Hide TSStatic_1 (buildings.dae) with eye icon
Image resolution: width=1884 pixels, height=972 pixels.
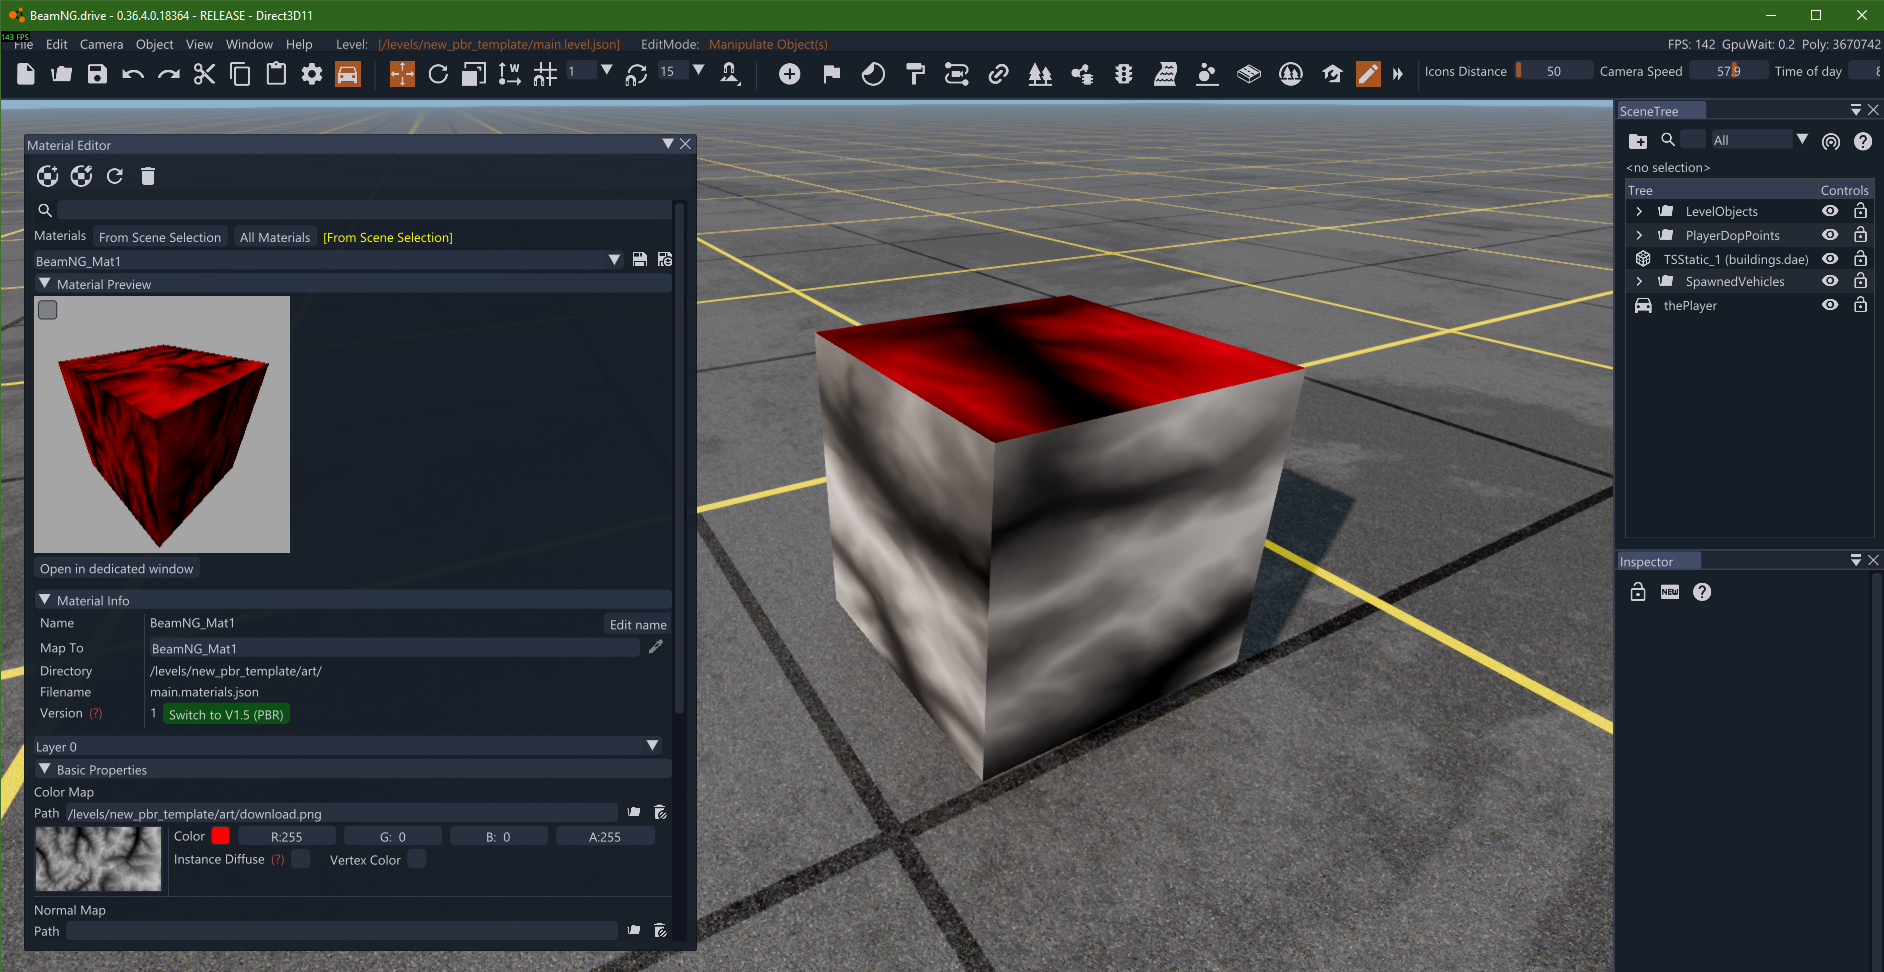(1830, 259)
